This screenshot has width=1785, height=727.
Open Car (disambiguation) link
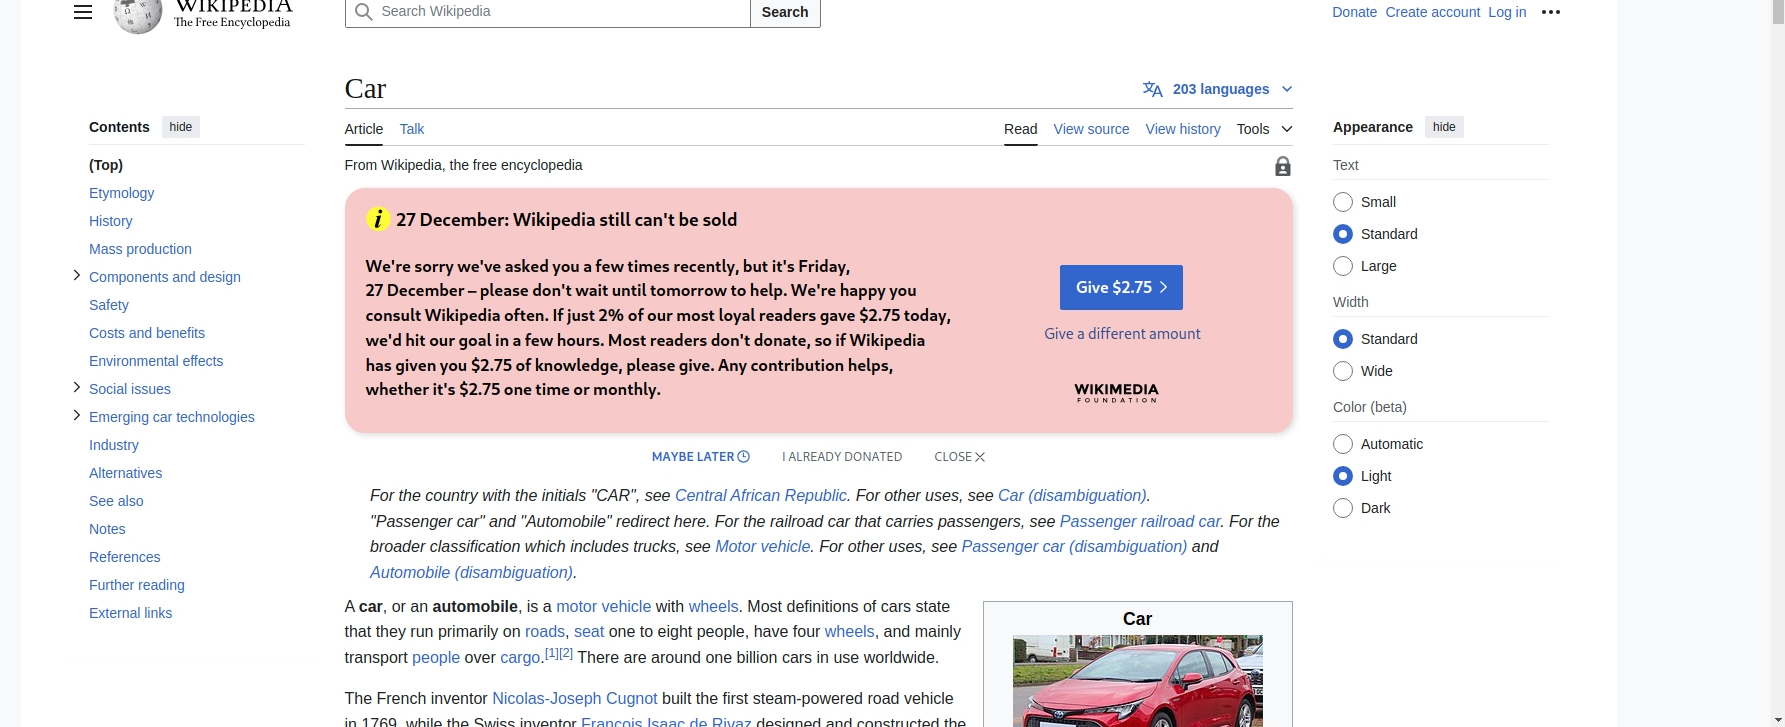pyautogui.click(x=1072, y=496)
